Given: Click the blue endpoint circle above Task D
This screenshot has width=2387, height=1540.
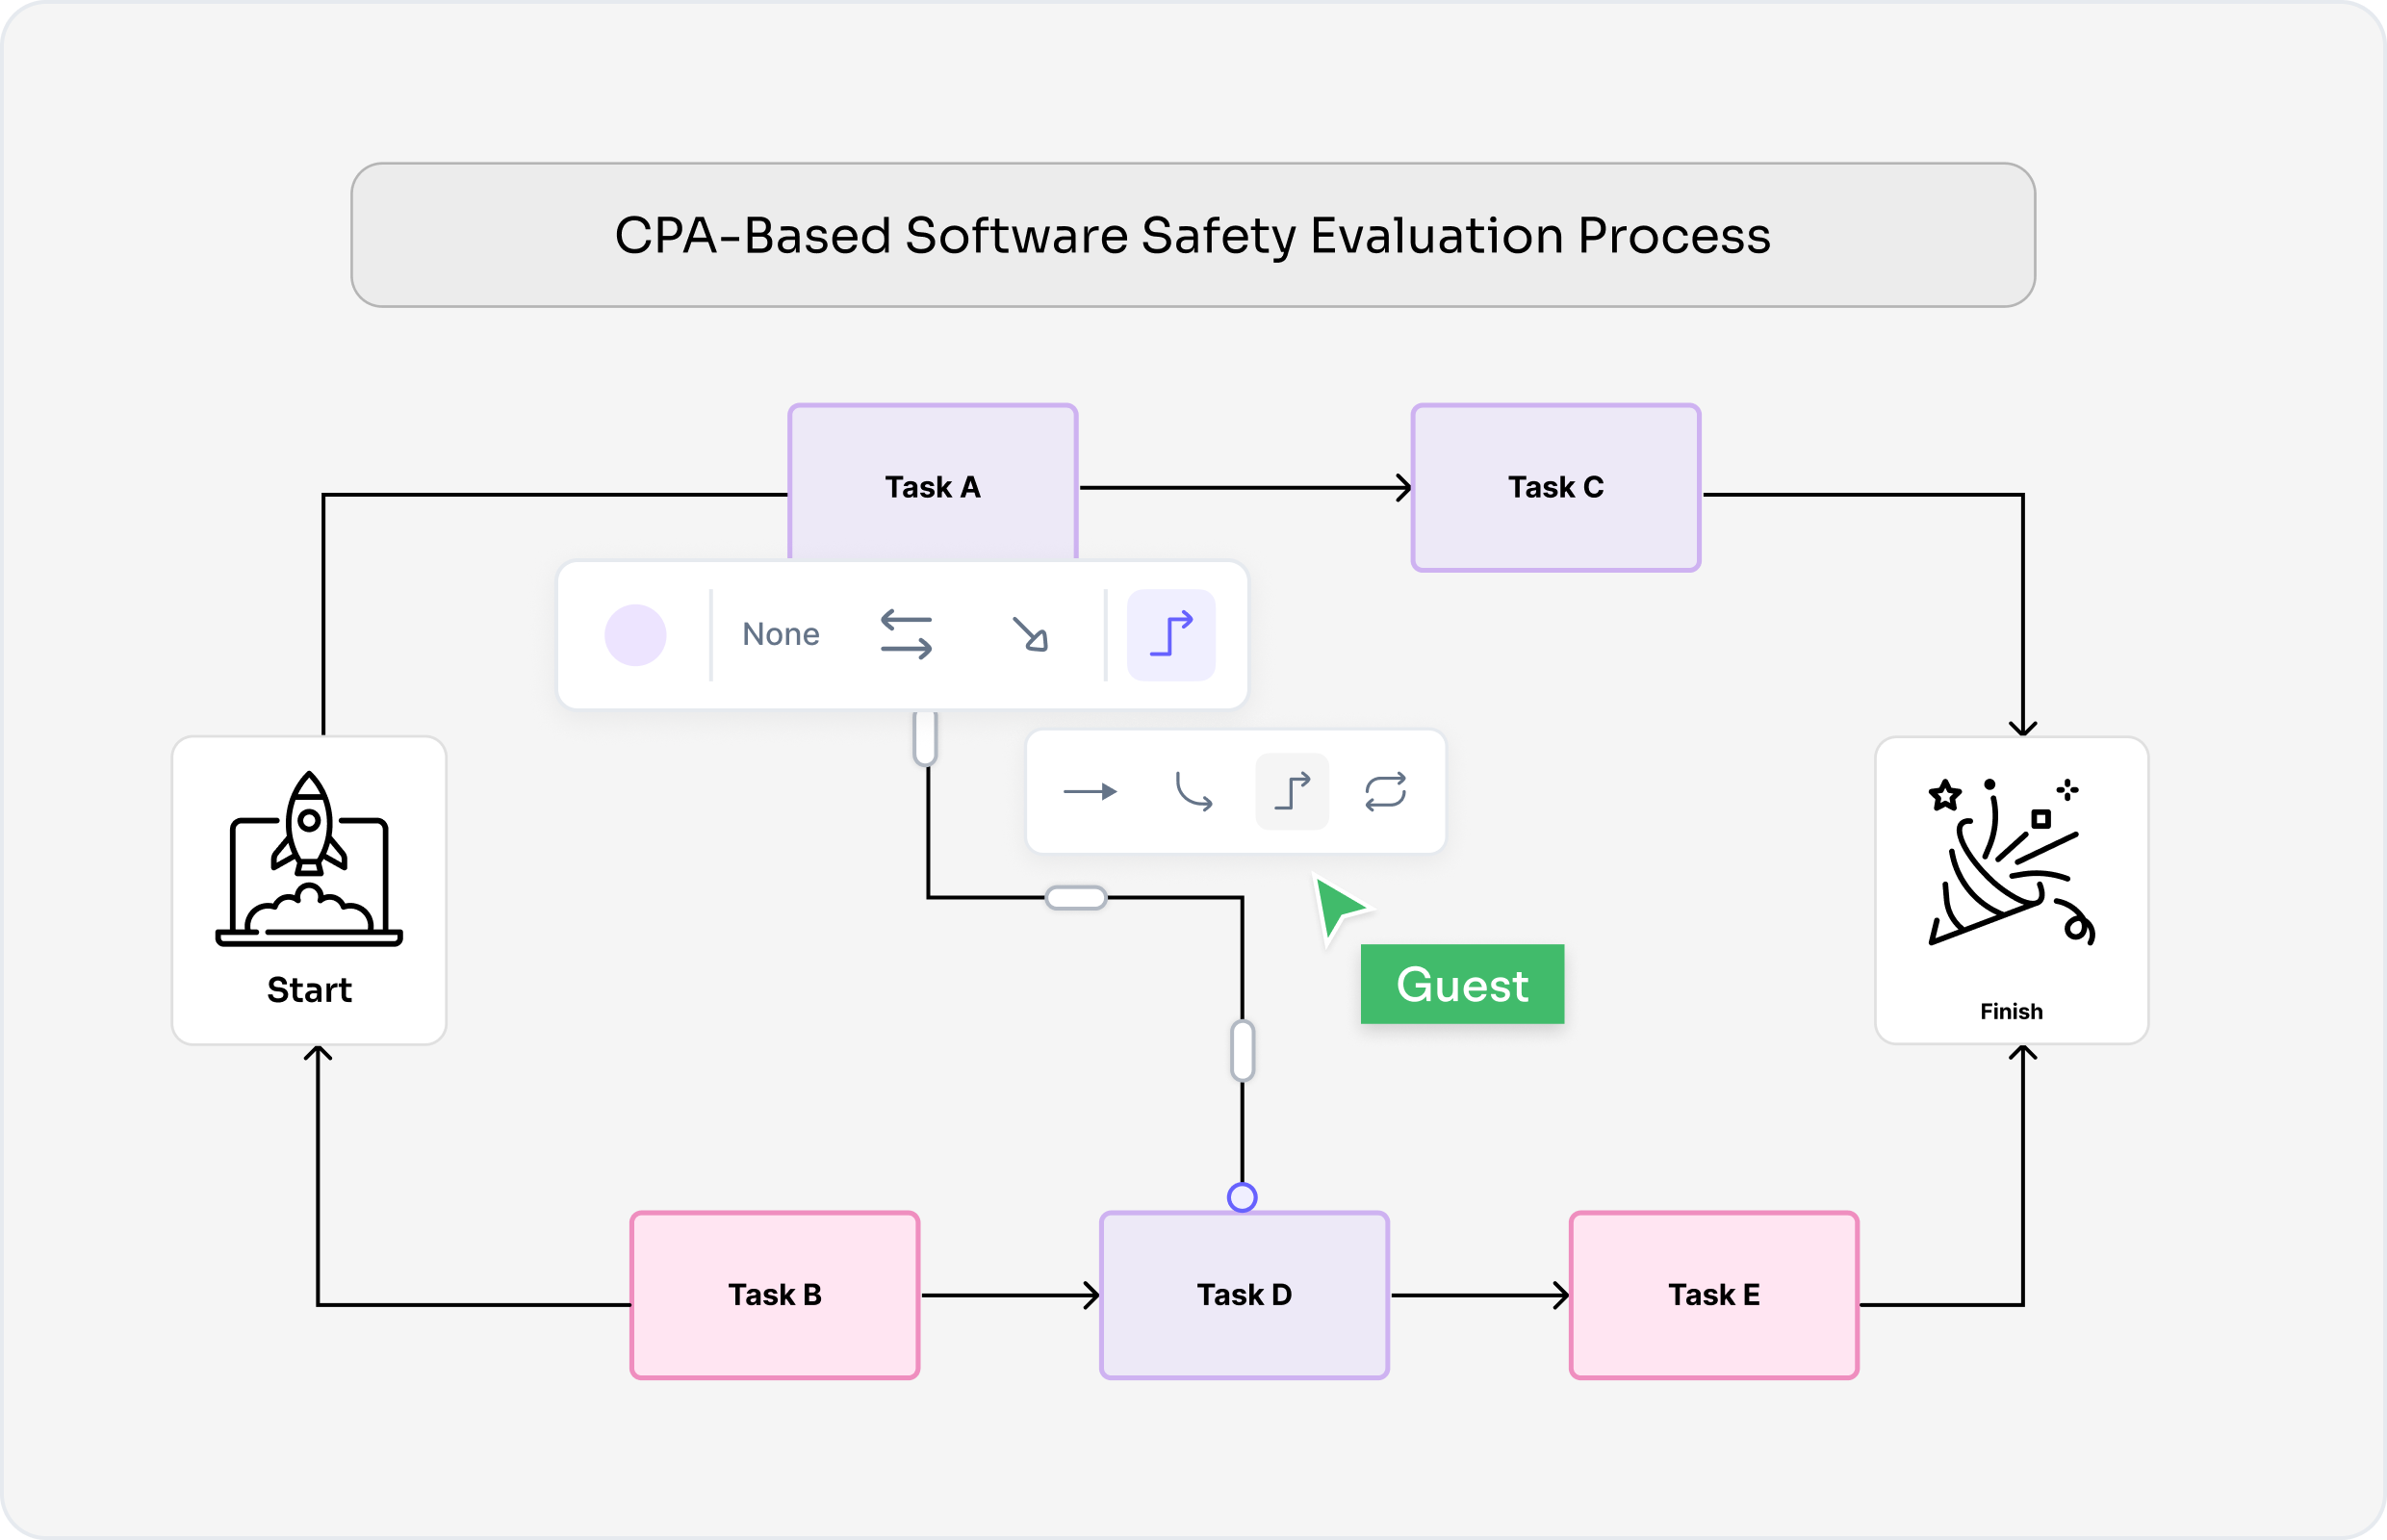Looking at the screenshot, I should [1242, 1197].
